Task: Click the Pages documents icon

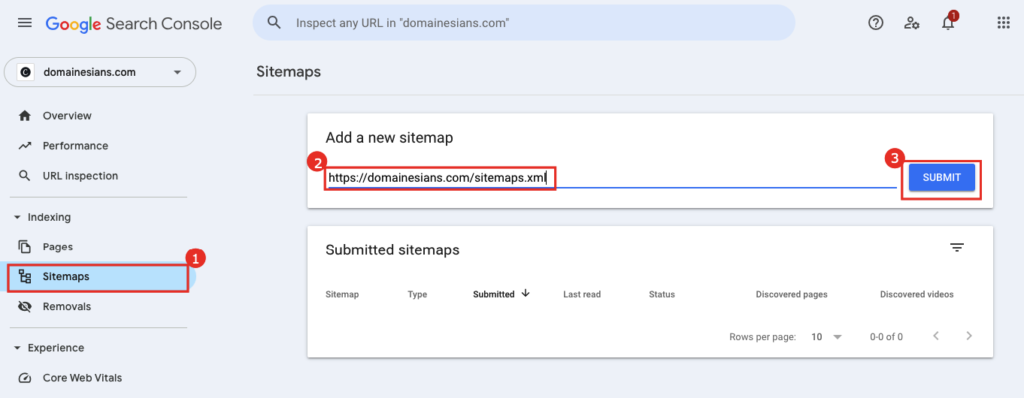Action: coord(25,247)
